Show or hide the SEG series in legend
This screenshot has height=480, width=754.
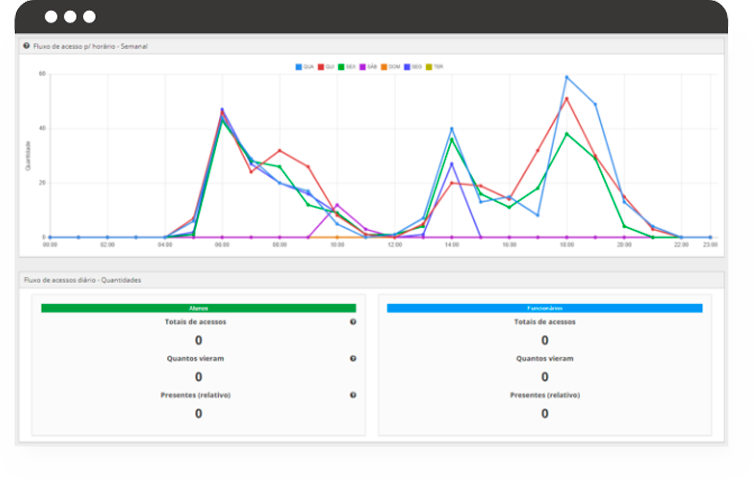(x=413, y=66)
